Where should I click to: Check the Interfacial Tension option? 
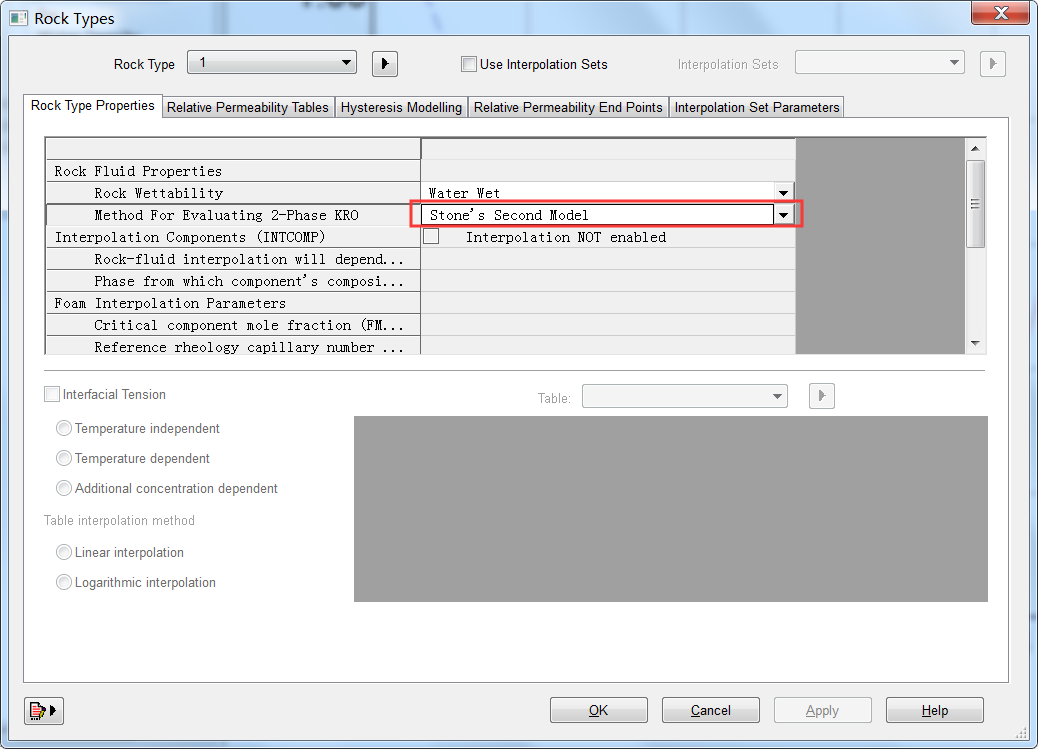pyautogui.click(x=52, y=395)
